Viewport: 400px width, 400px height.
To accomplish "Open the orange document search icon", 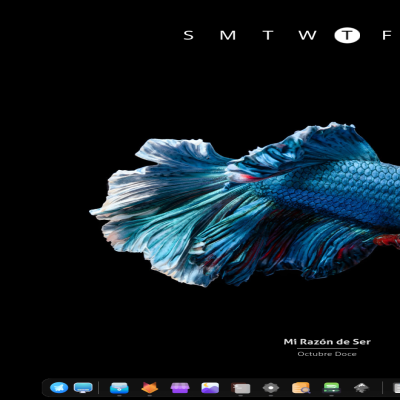I will pos(301,388).
